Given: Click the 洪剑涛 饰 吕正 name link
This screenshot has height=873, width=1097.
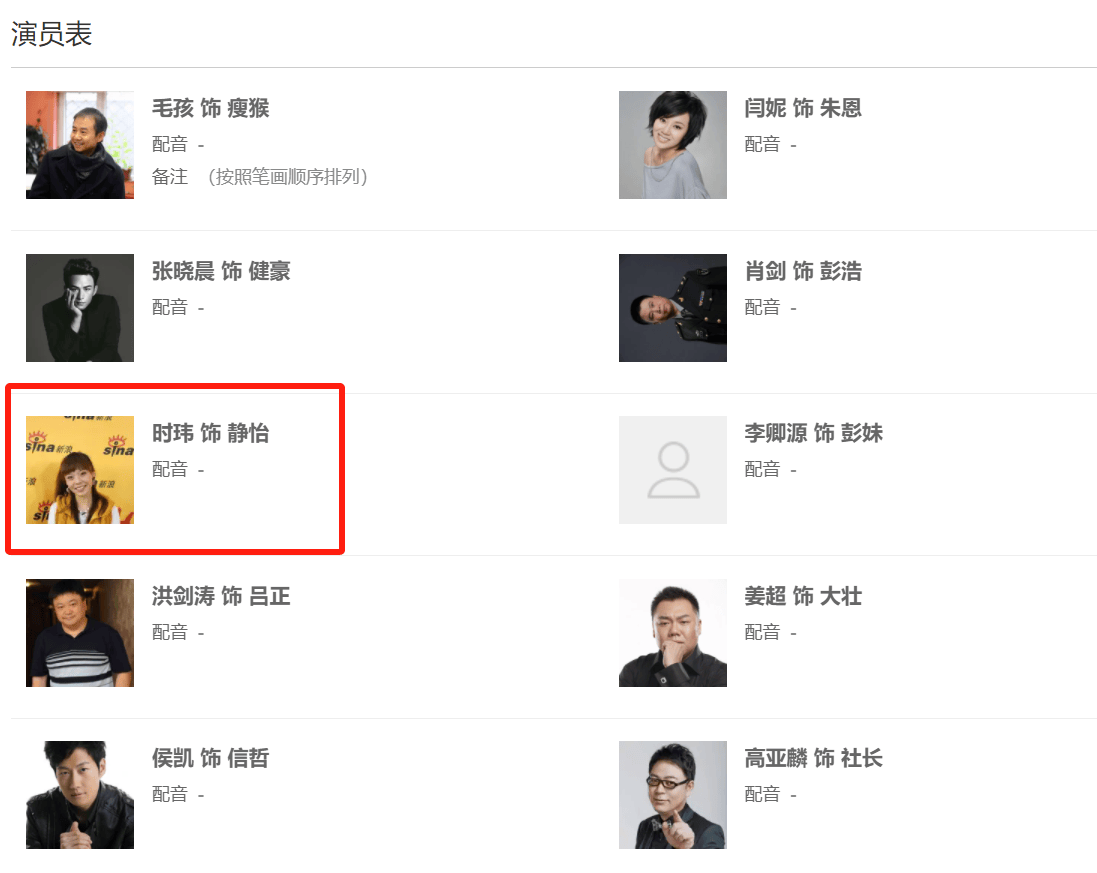Looking at the screenshot, I should click(x=221, y=596).
